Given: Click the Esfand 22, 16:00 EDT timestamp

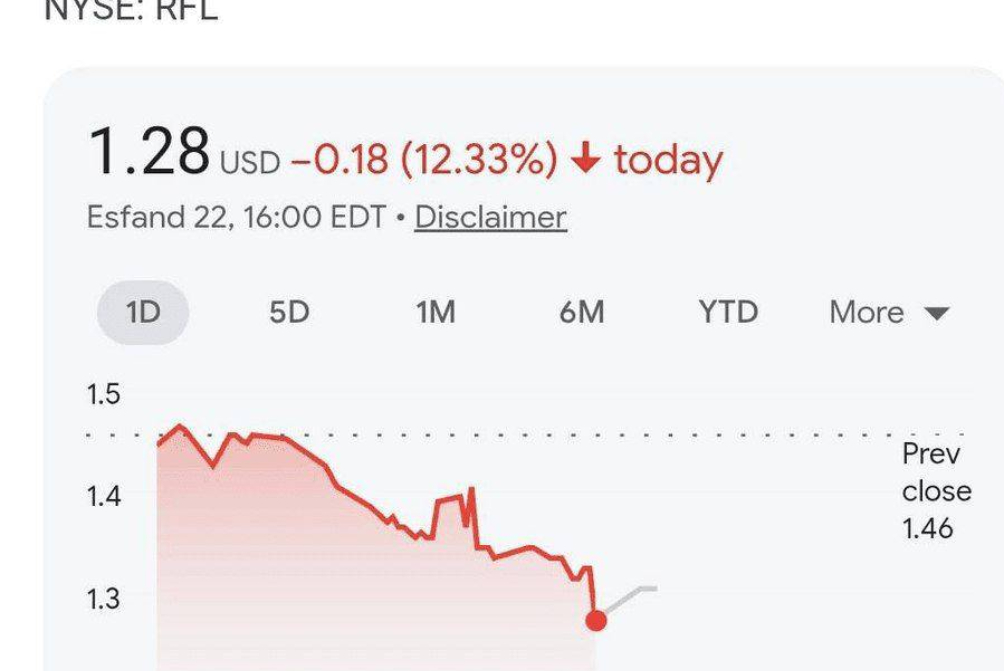Looking at the screenshot, I should pyautogui.click(x=236, y=217).
